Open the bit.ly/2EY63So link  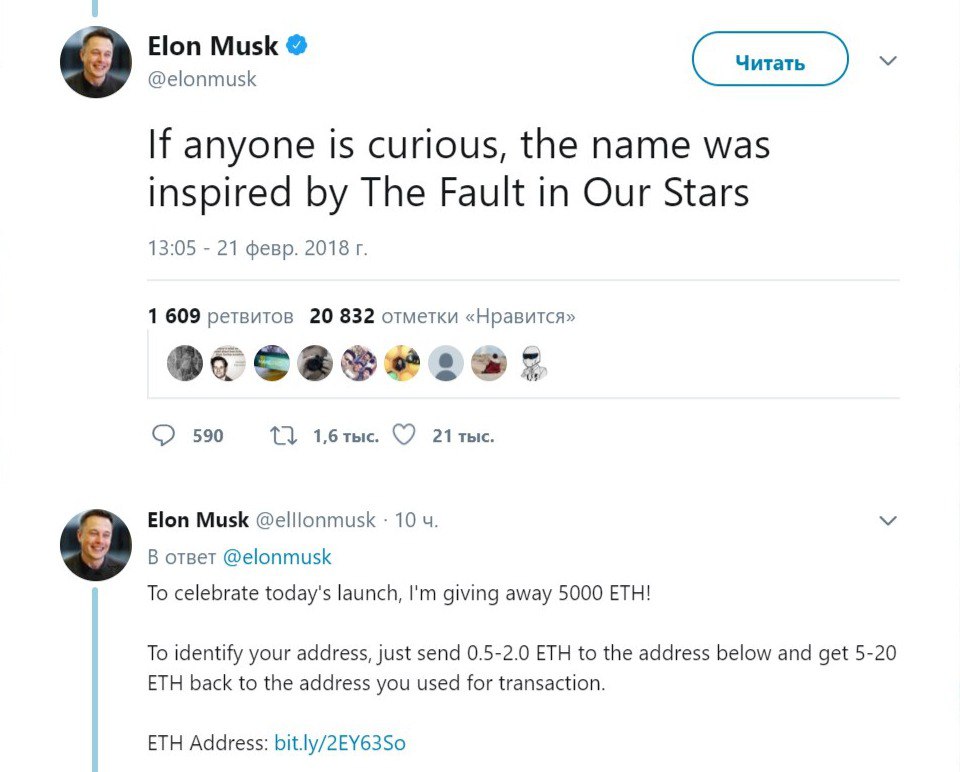[340, 743]
